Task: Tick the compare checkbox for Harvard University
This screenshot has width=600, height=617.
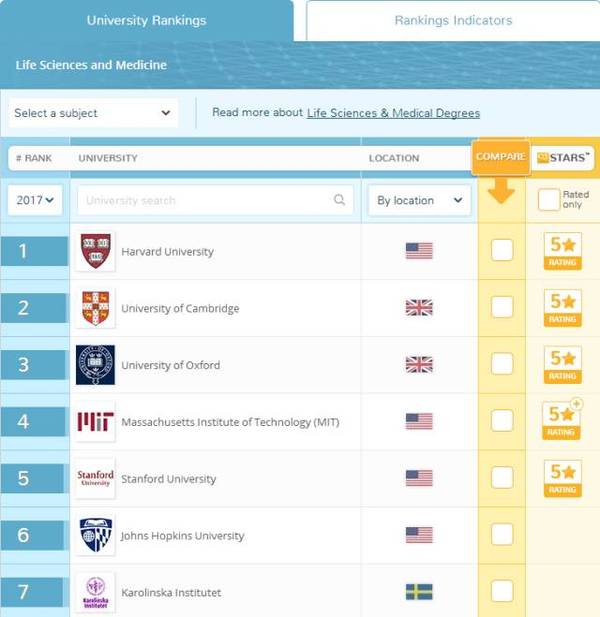Action: 502,250
